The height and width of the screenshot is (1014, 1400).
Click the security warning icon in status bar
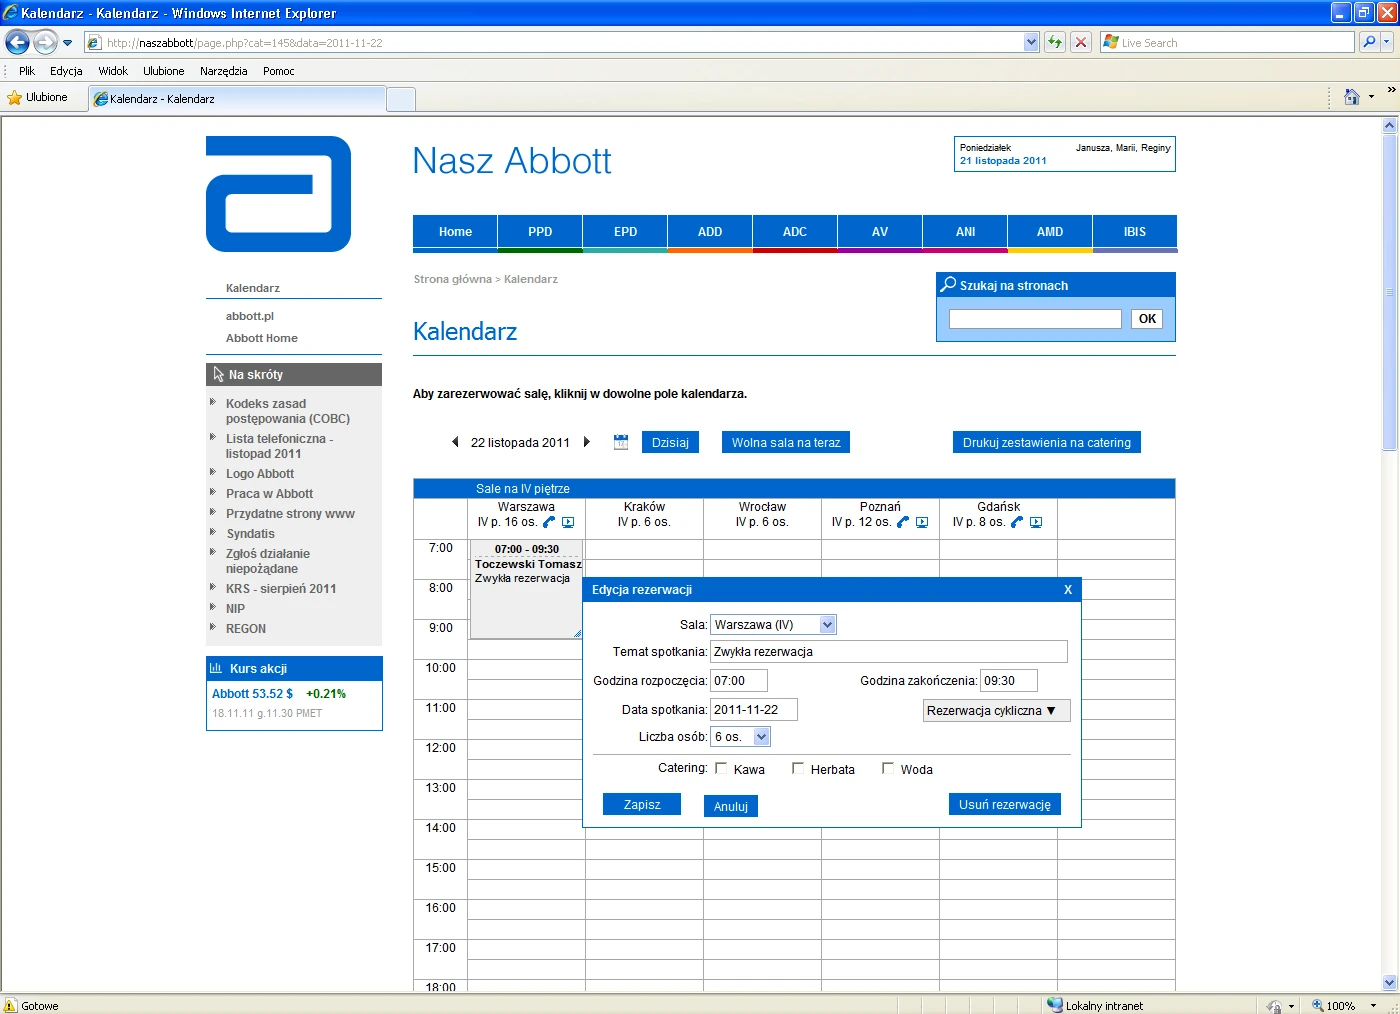pos(10,1005)
